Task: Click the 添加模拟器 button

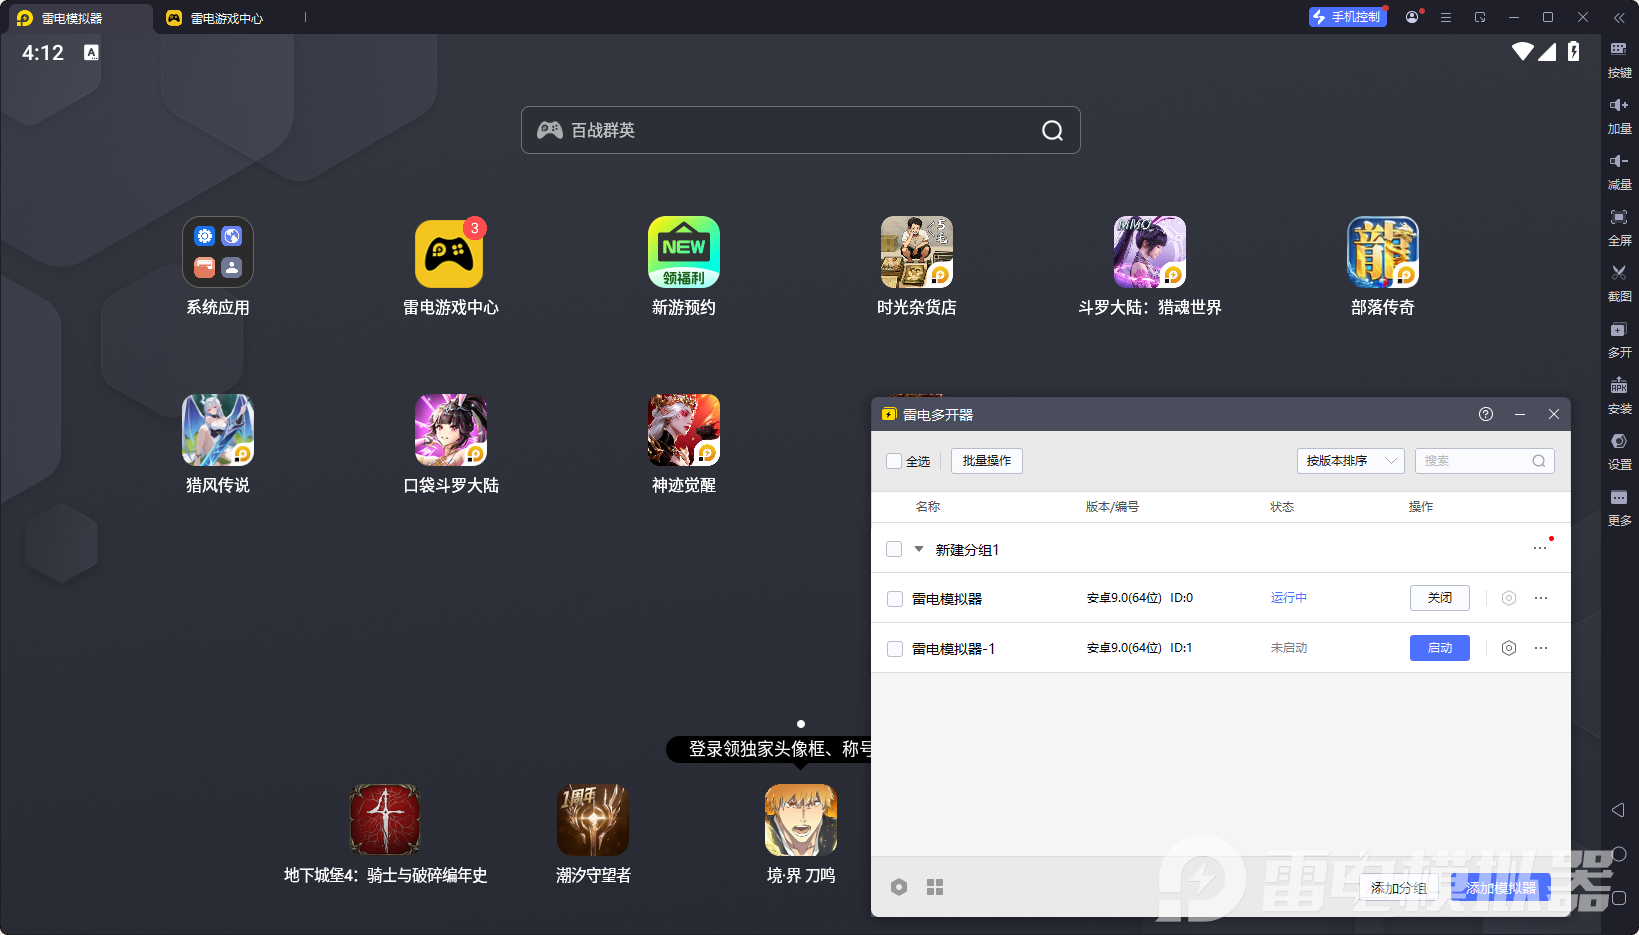Action: click(x=1501, y=887)
